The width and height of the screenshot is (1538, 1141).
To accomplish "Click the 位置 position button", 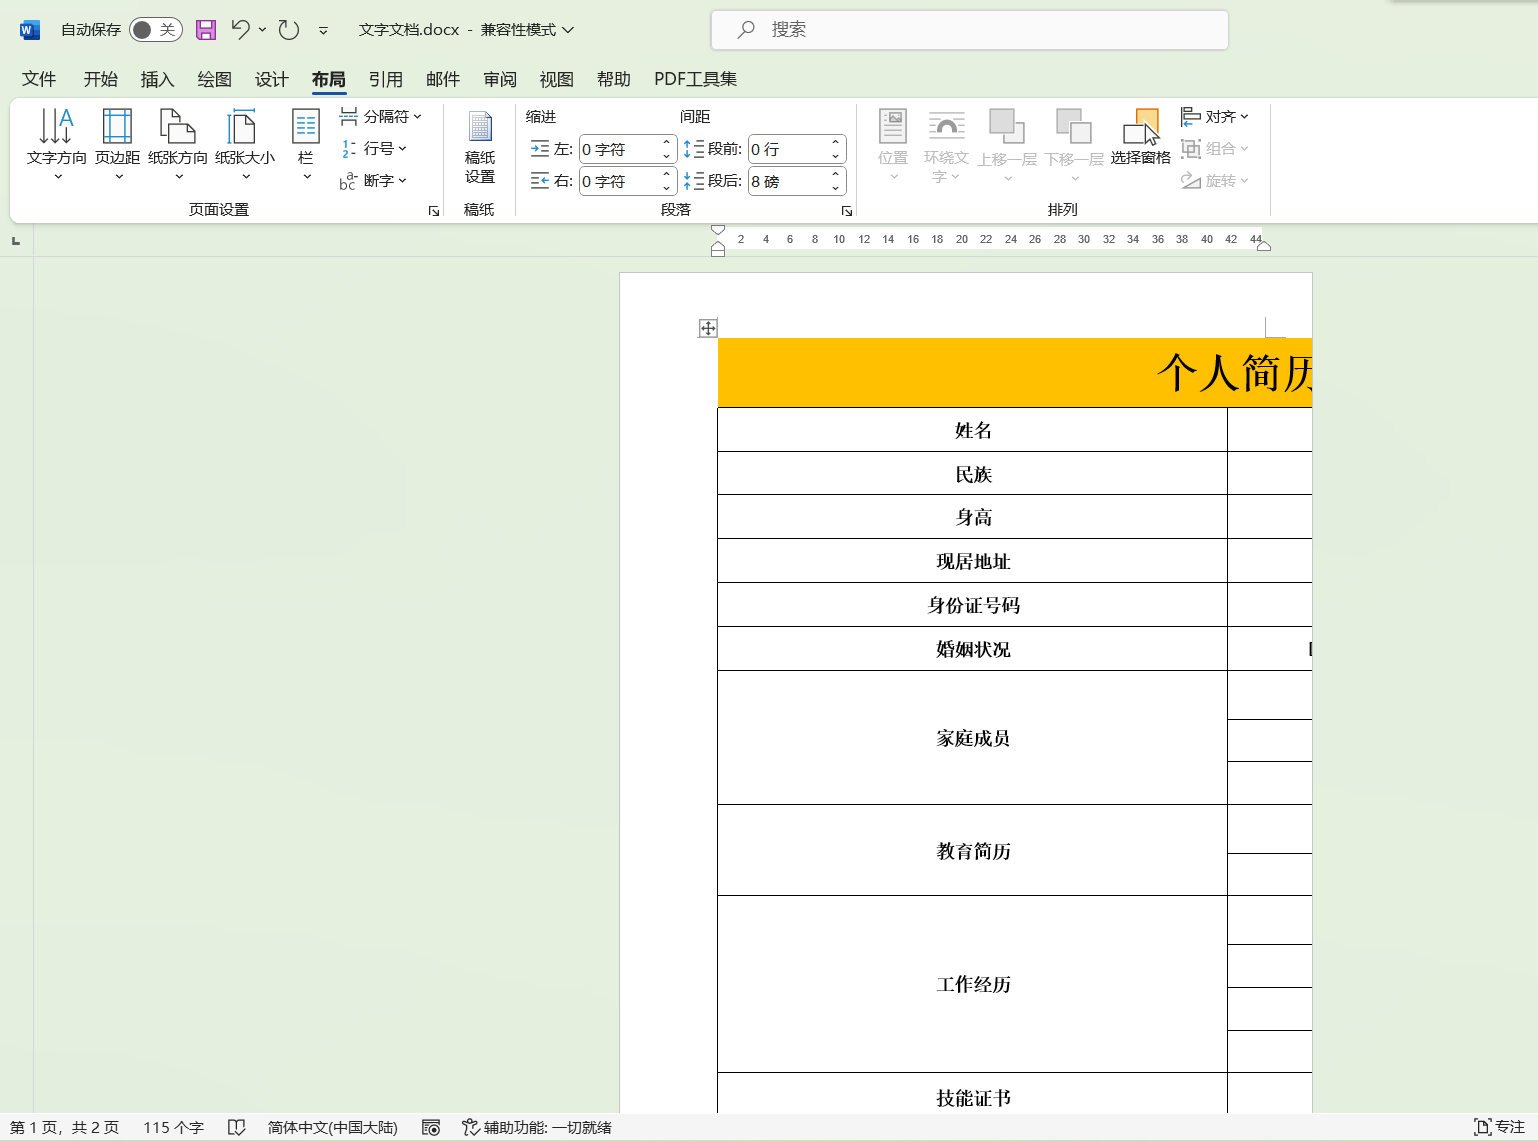I will (x=893, y=145).
